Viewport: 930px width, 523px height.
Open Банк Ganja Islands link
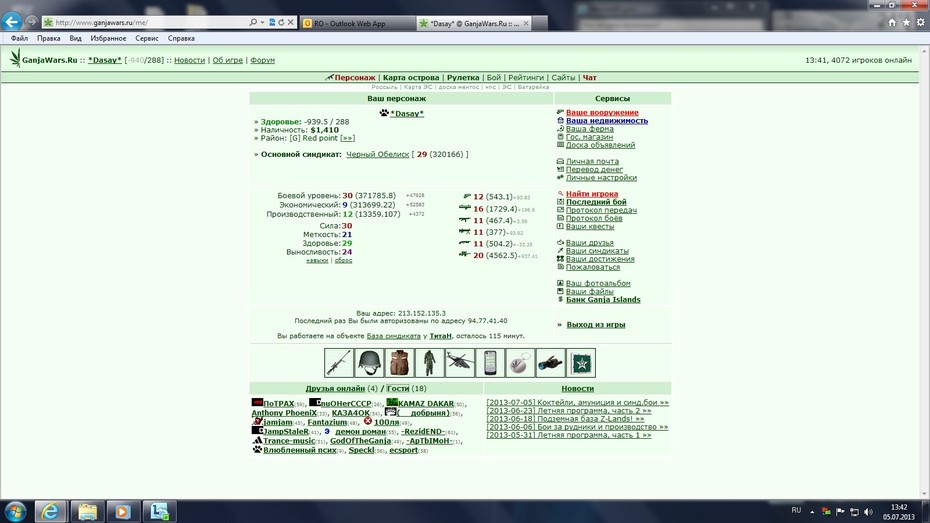click(603, 299)
